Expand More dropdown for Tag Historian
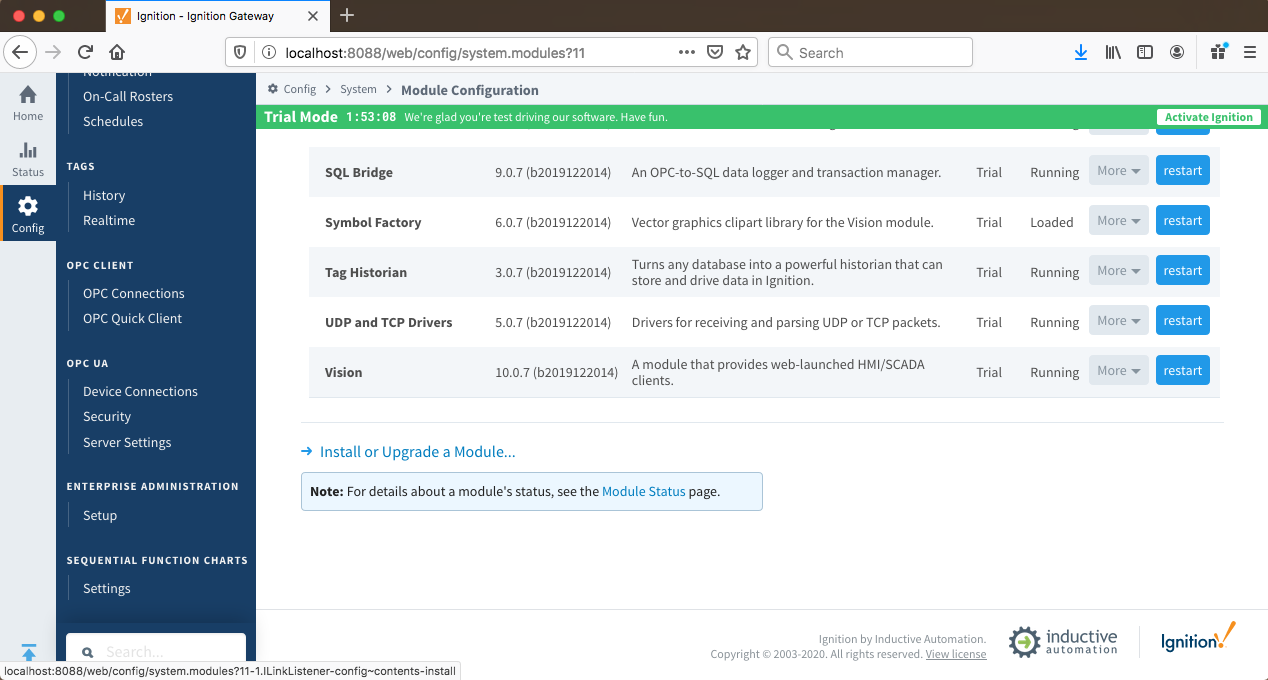The height and width of the screenshot is (680, 1268). tap(1118, 271)
